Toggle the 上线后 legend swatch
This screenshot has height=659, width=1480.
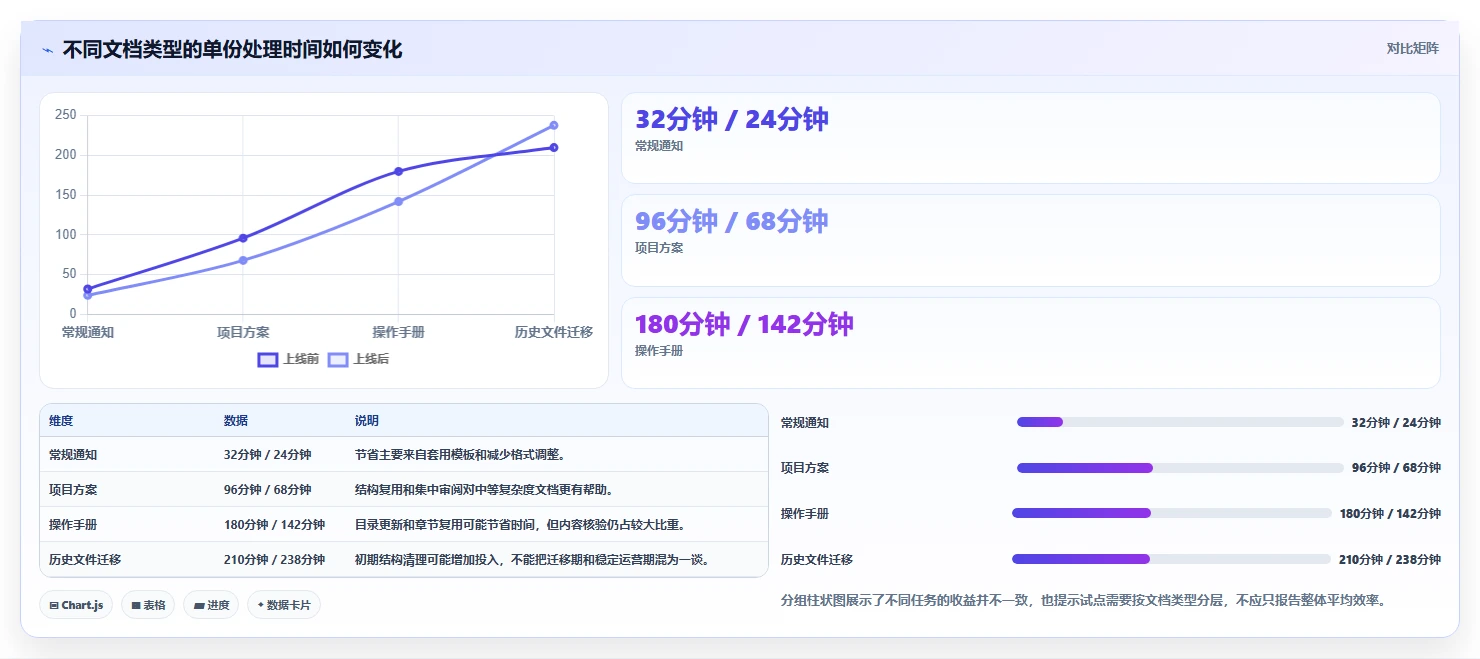pos(338,360)
